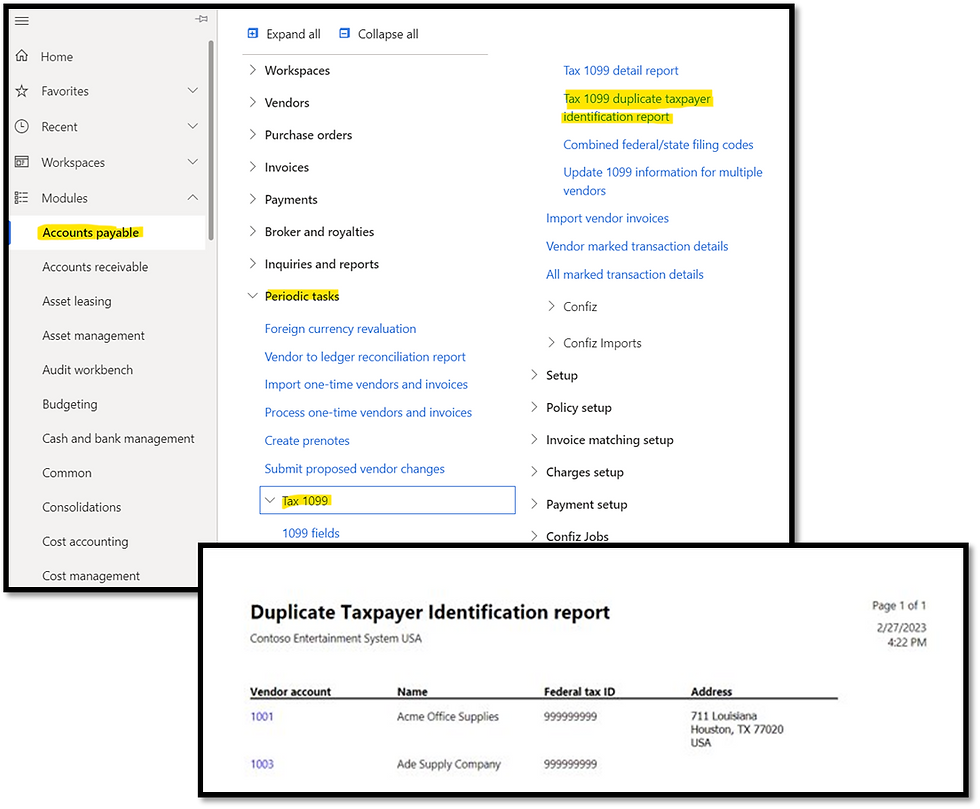
Task: Open the Cost accounting module
Action: 85,542
